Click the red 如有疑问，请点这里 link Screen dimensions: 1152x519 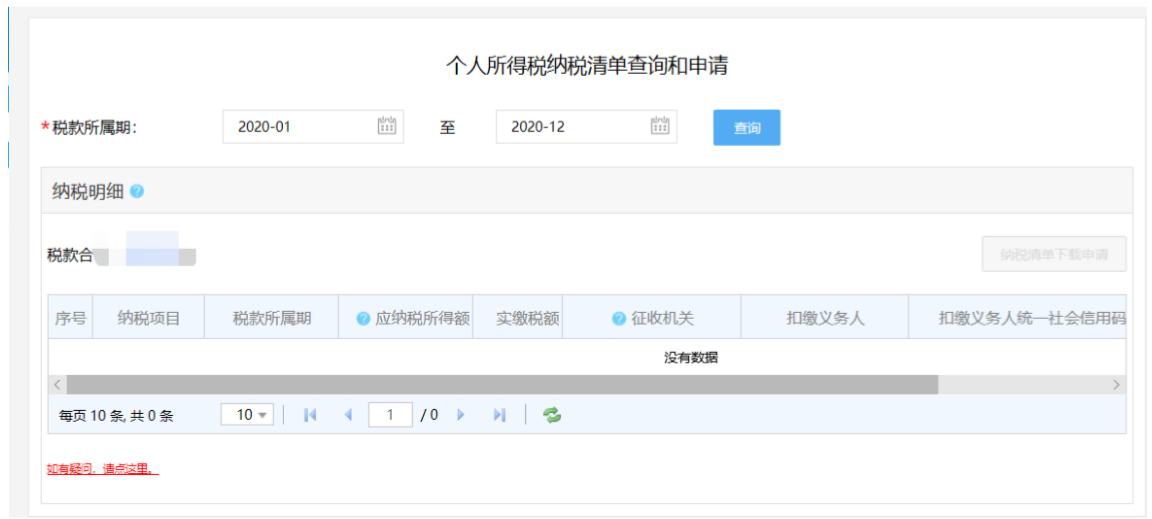coord(102,469)
